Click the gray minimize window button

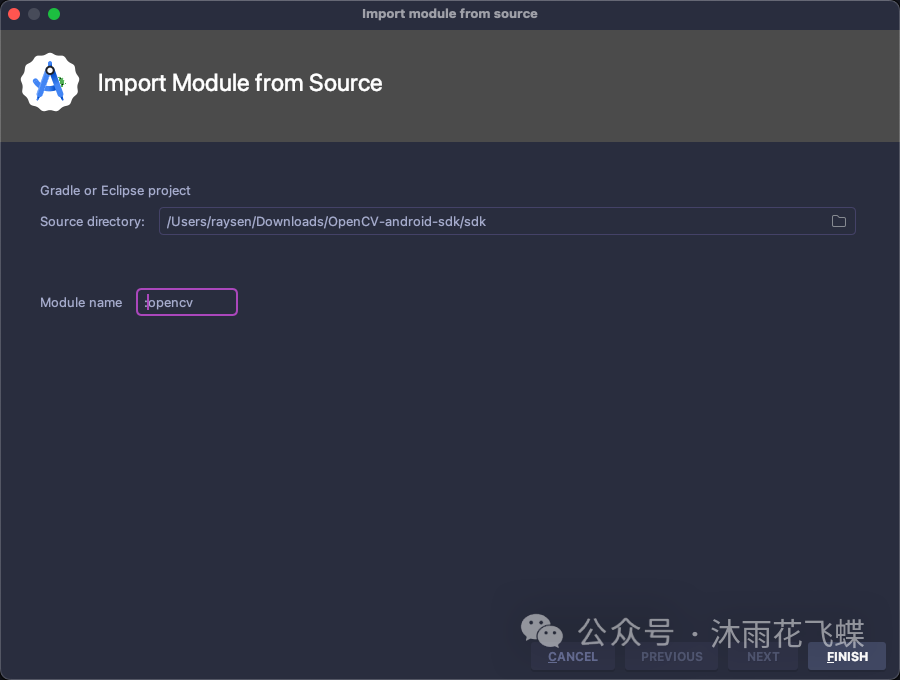[x=34, y=14]
